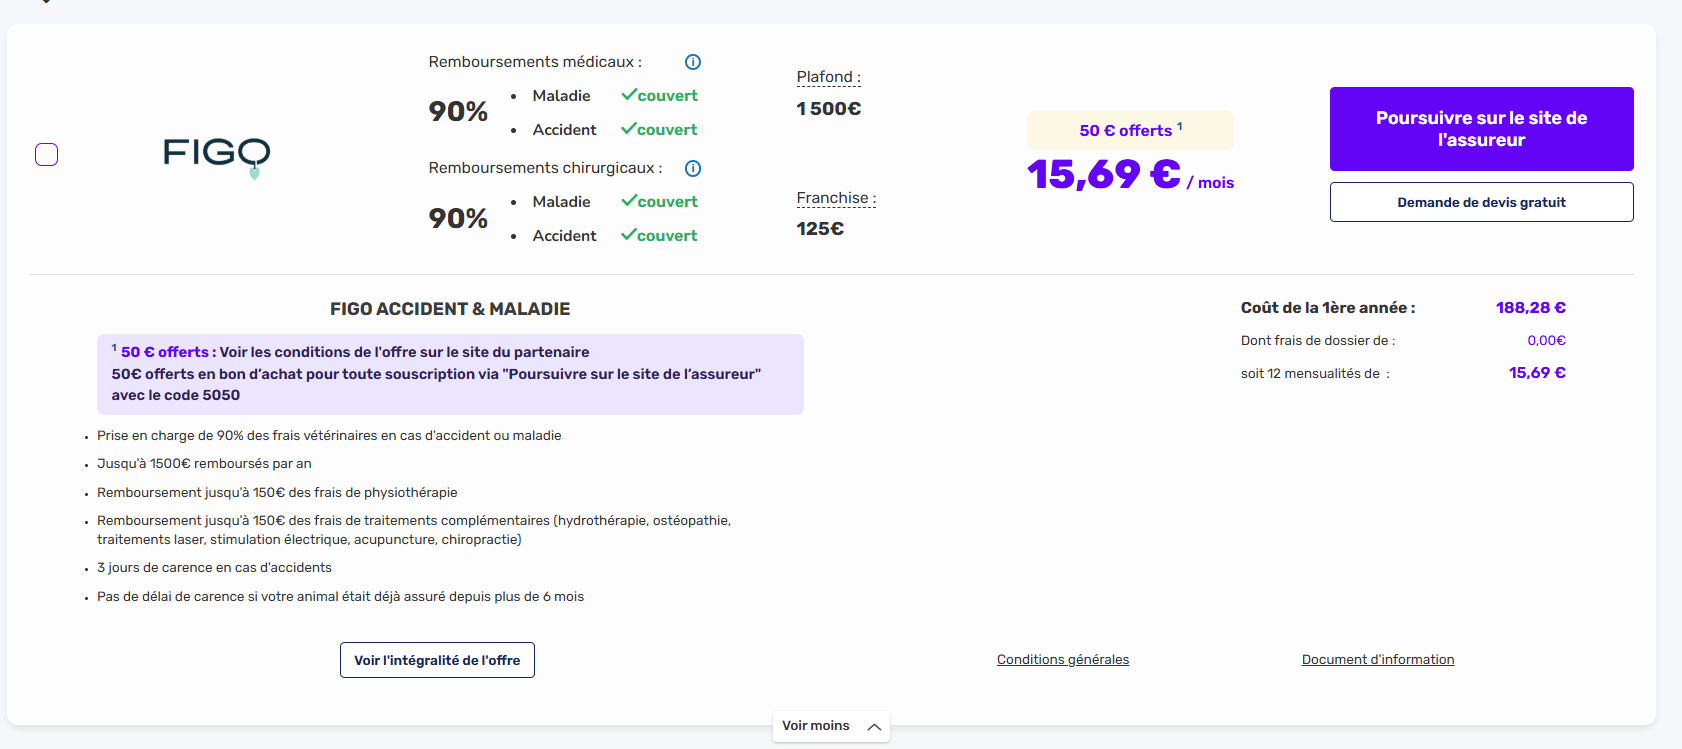Screen dimensions: 1682x749
Task: Click the 15,69 € / mois price
Action: (x=1130, y=175)
